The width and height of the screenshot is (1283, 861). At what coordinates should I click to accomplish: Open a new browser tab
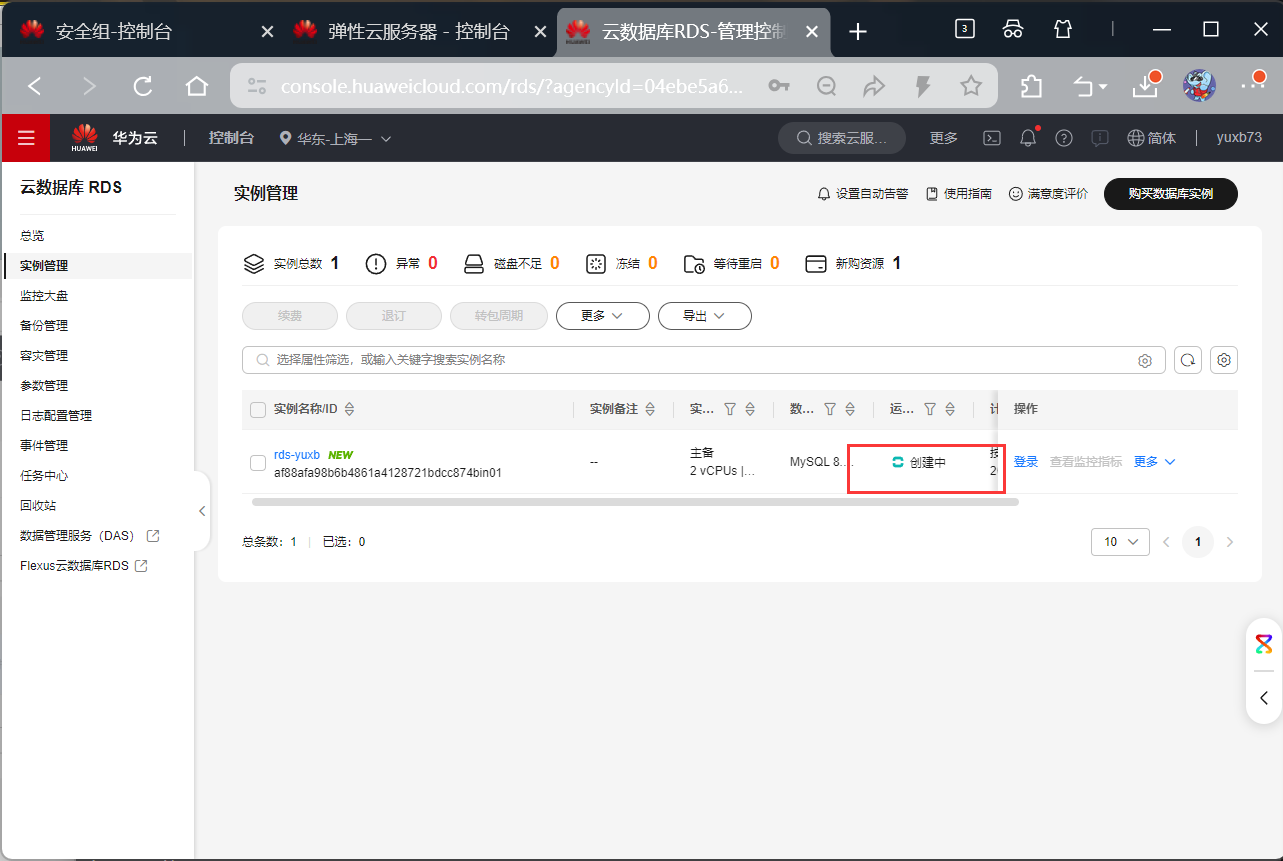[857, 31]
